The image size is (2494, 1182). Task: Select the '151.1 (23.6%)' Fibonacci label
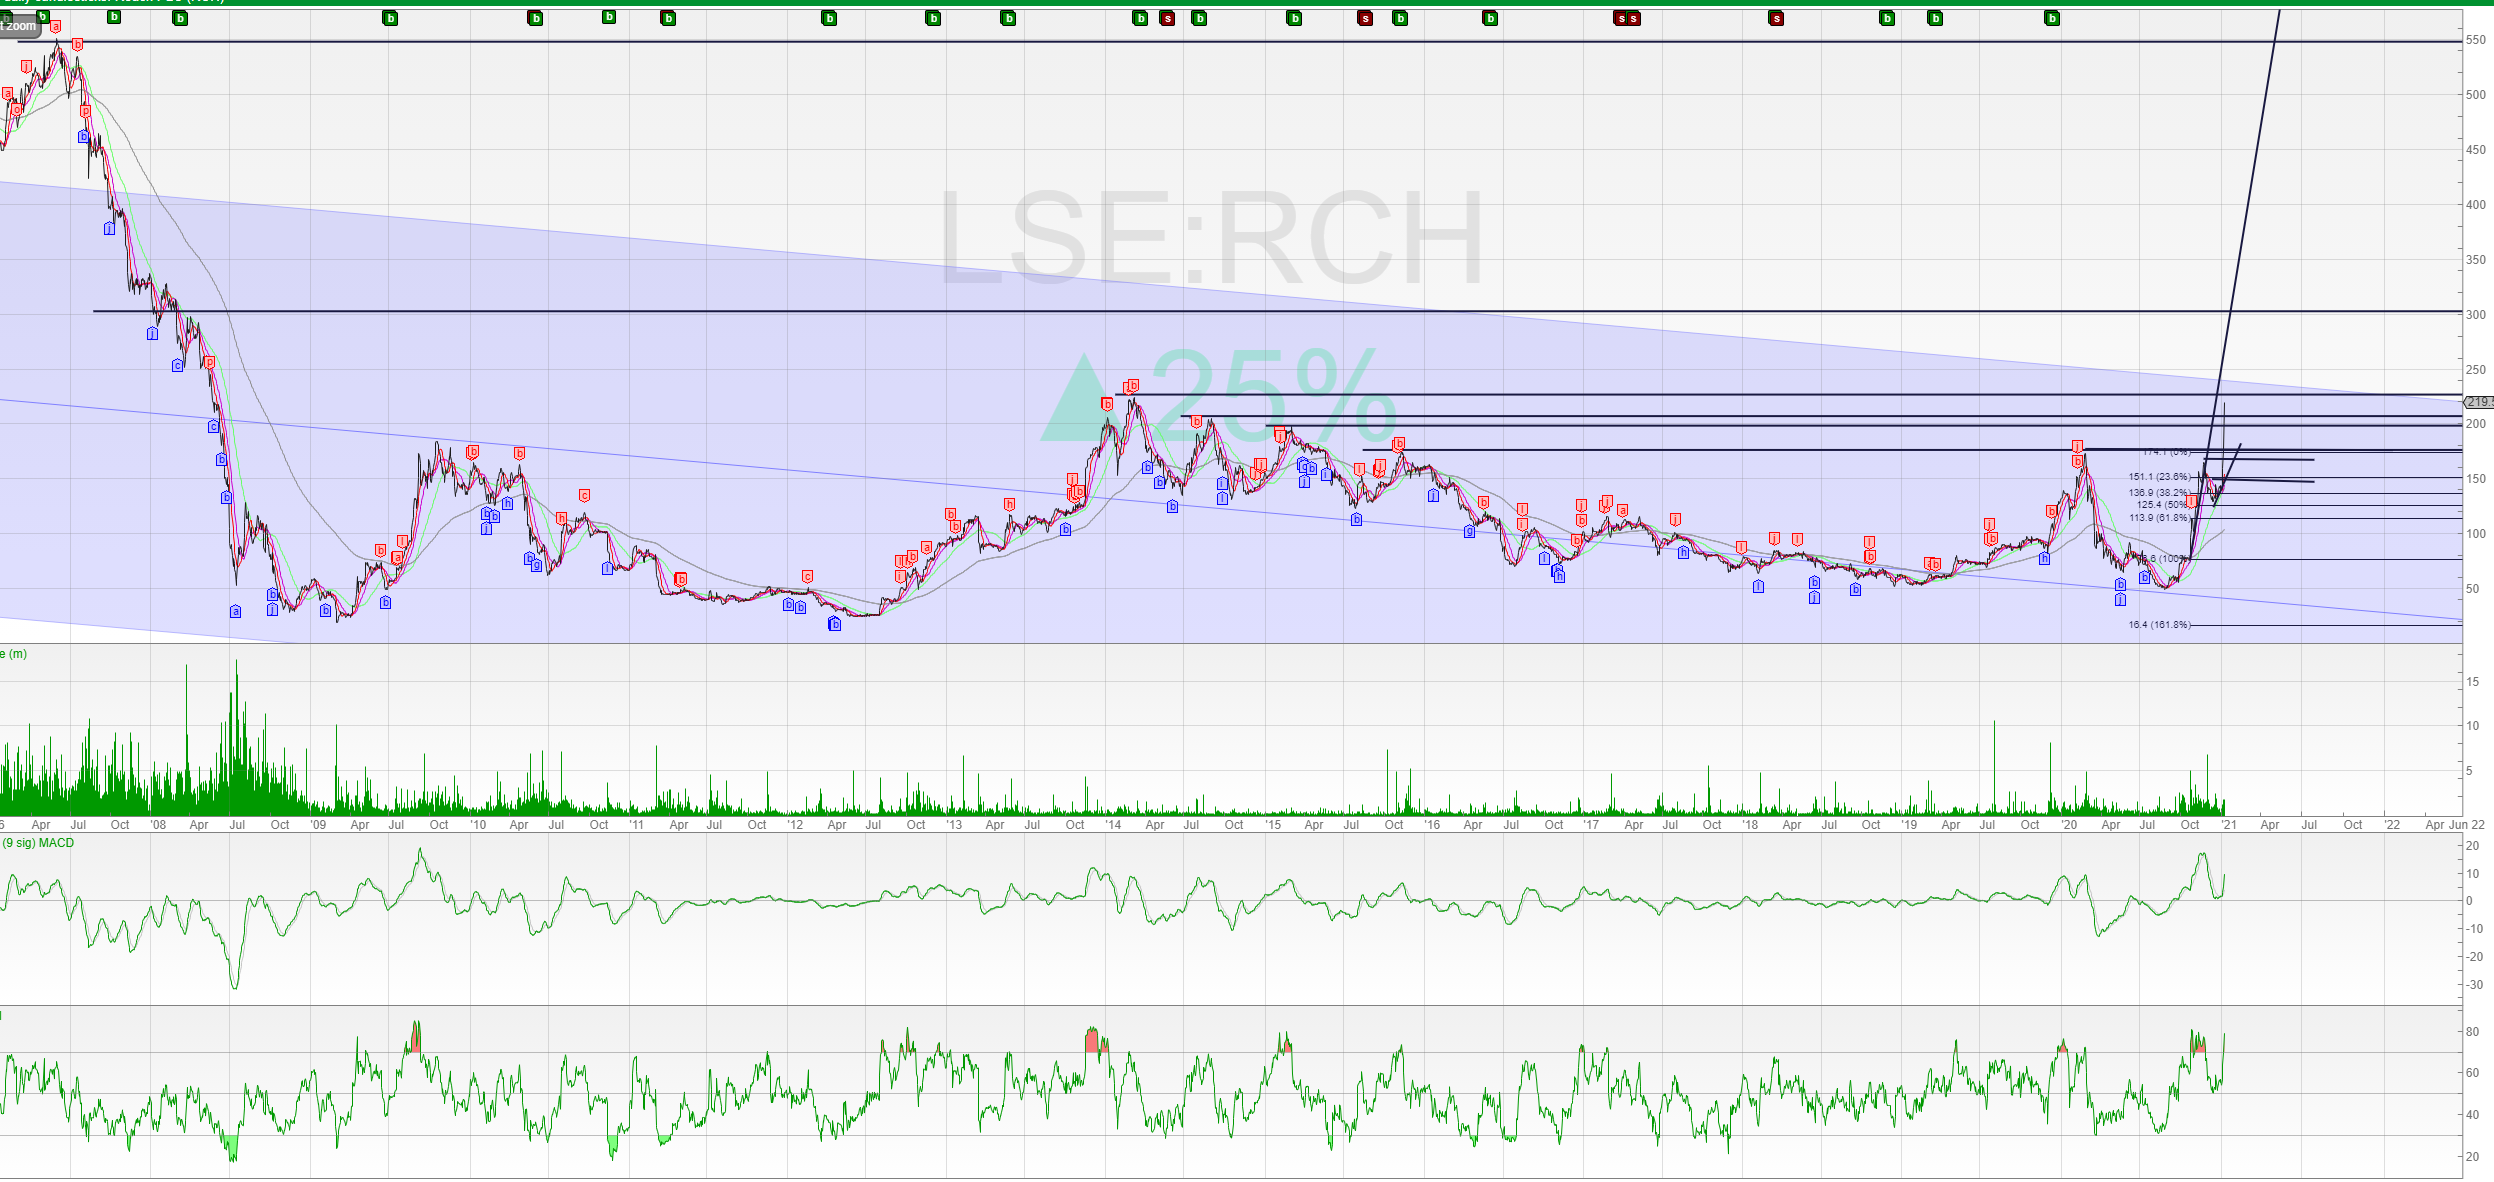(2159, 477)
